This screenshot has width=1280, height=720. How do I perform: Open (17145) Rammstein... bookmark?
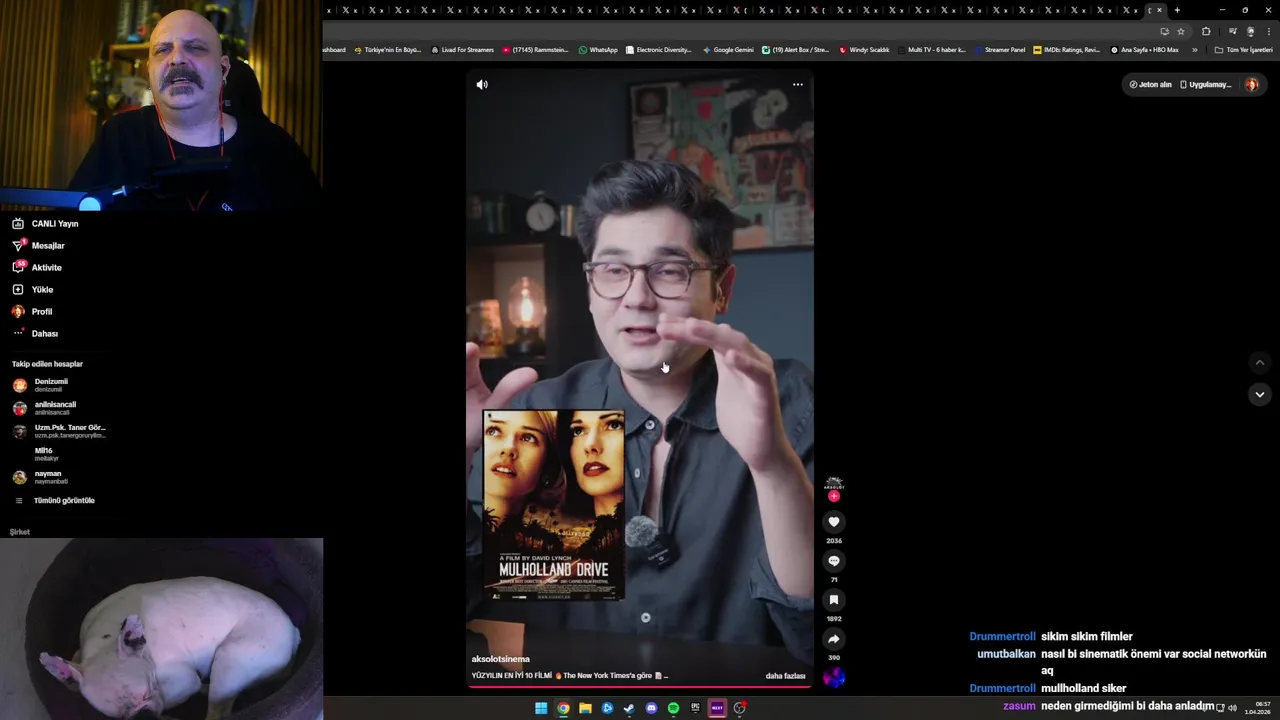click(x=536, y=50)
